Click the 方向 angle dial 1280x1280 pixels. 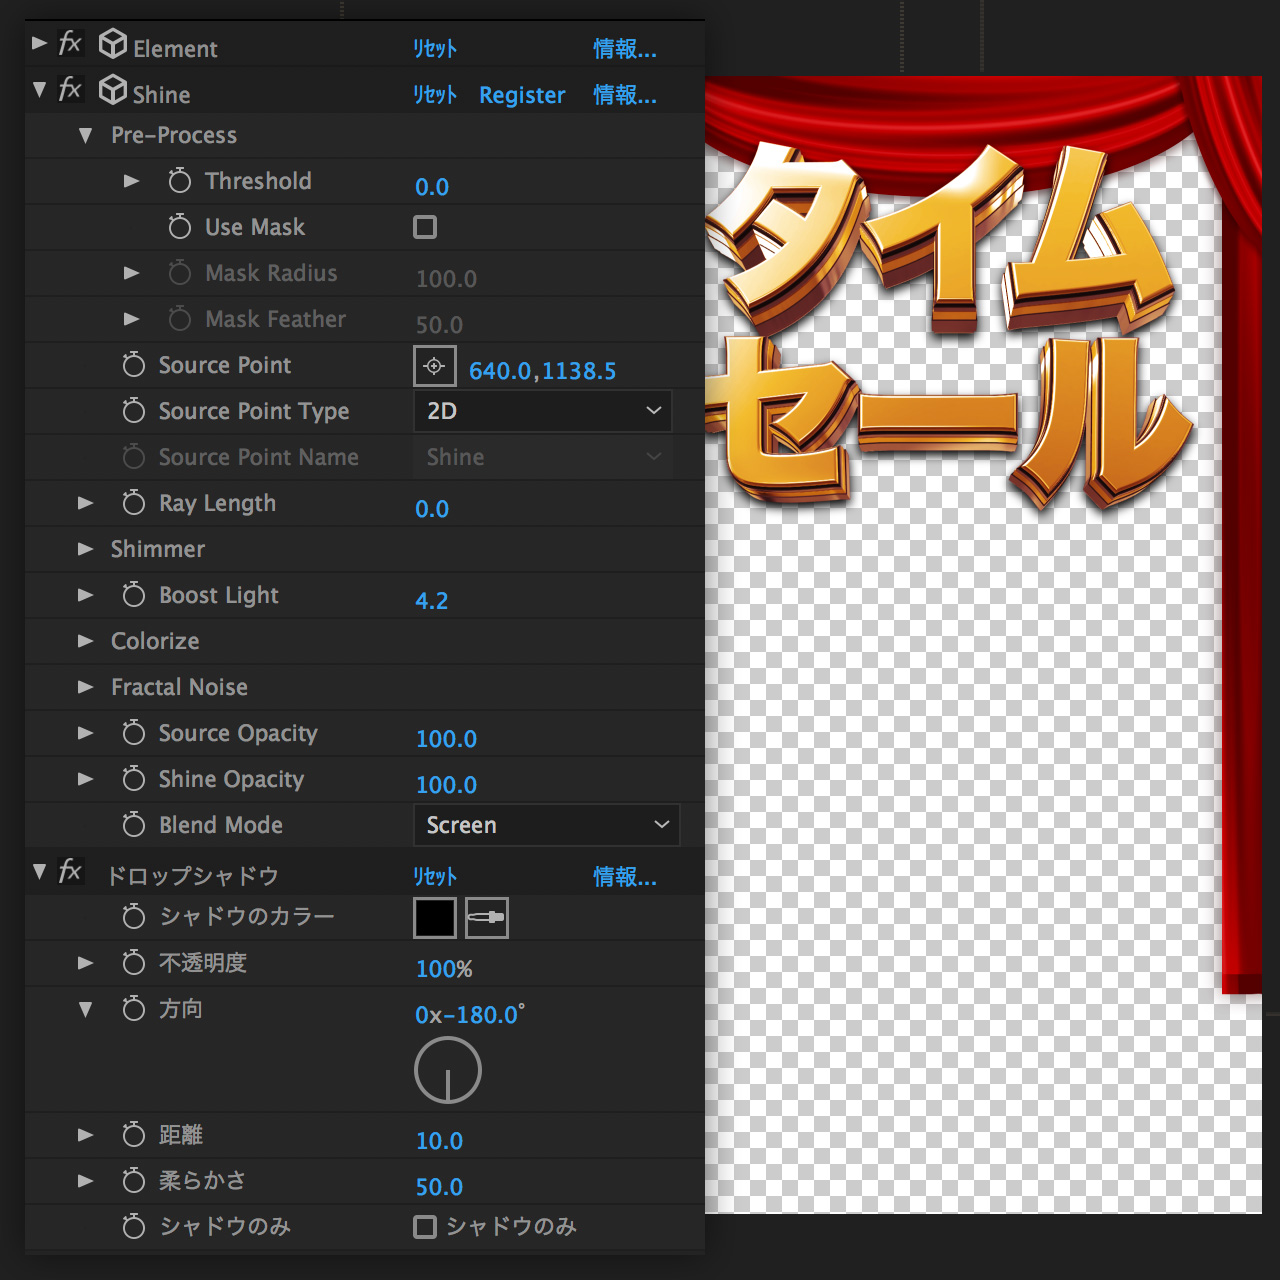pos(448,1070)
